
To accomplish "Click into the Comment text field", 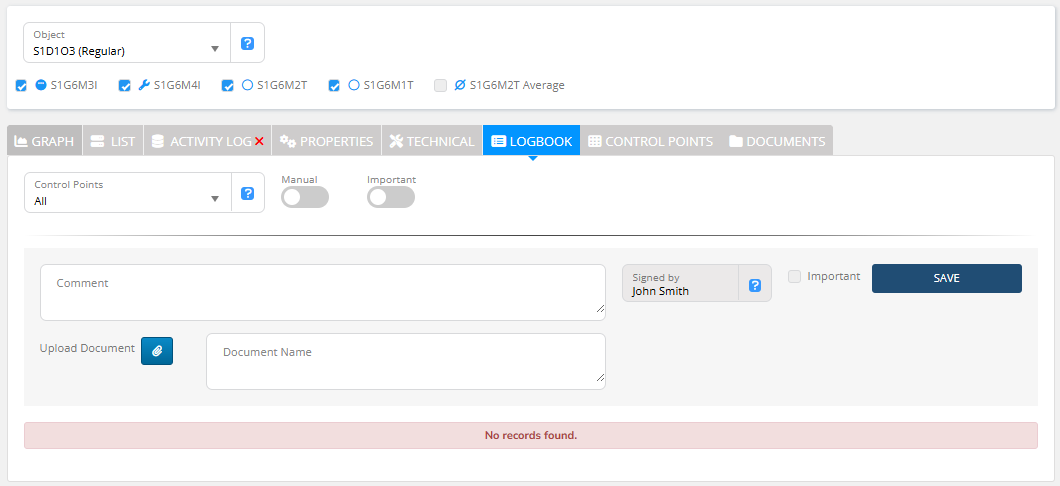I will pyautogui.click(x=322, y=292).
